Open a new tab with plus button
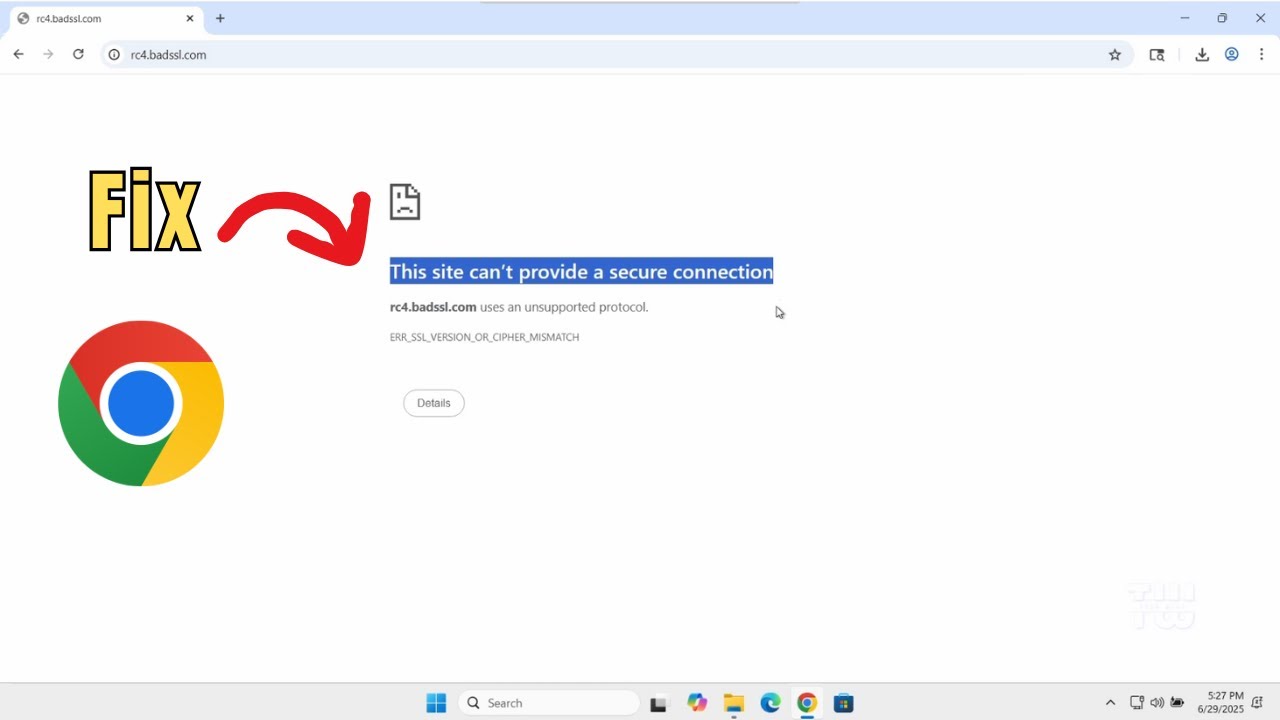Screen dimensions: 1280x720 coord(220,18)
